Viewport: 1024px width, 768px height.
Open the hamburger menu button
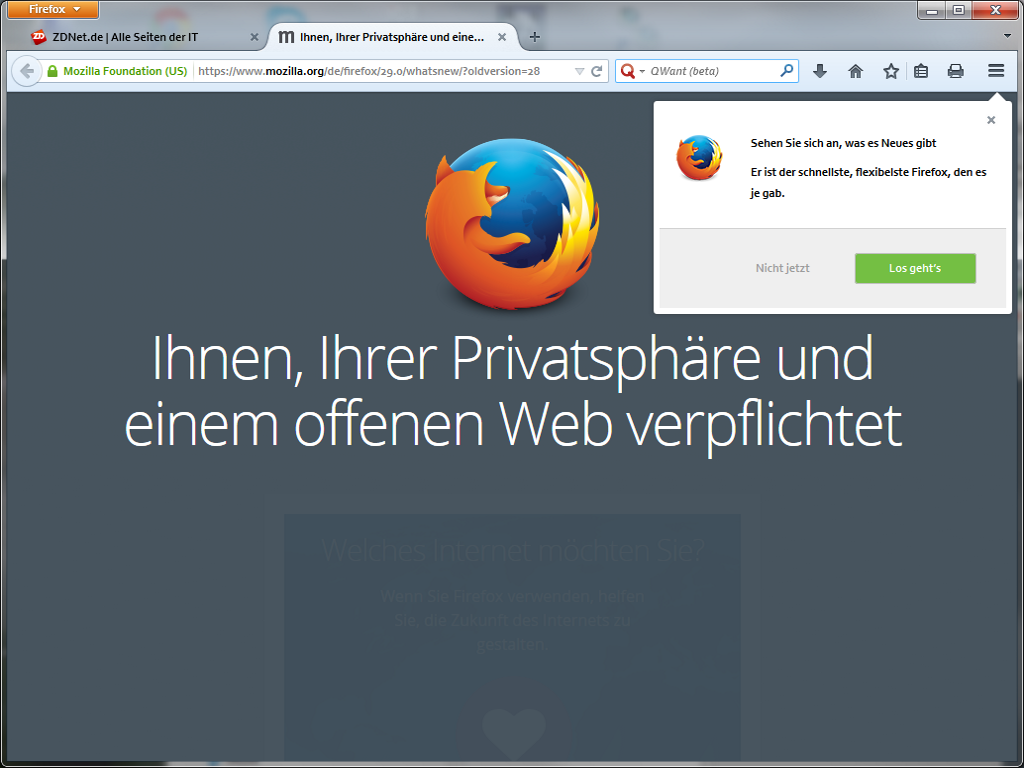(996, 71)
